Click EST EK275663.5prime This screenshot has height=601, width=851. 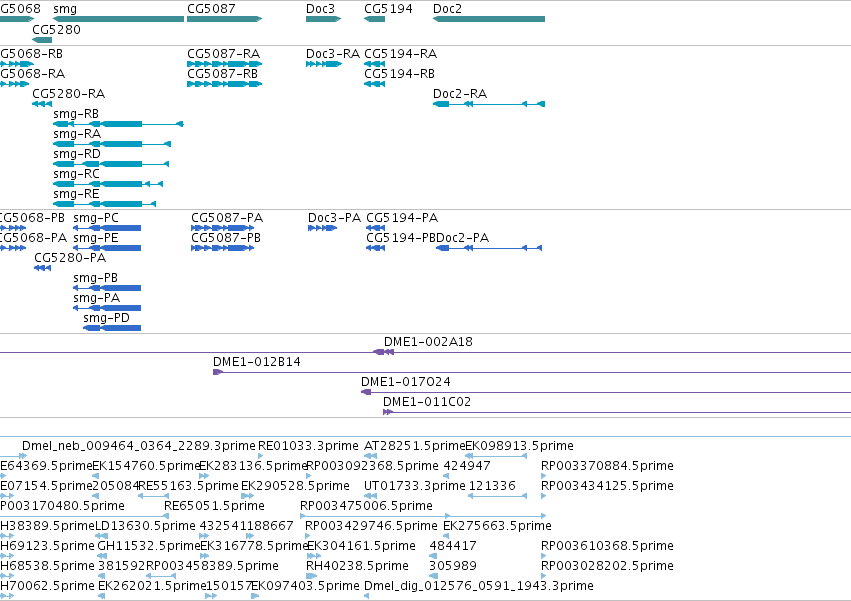tap(446, 536)
